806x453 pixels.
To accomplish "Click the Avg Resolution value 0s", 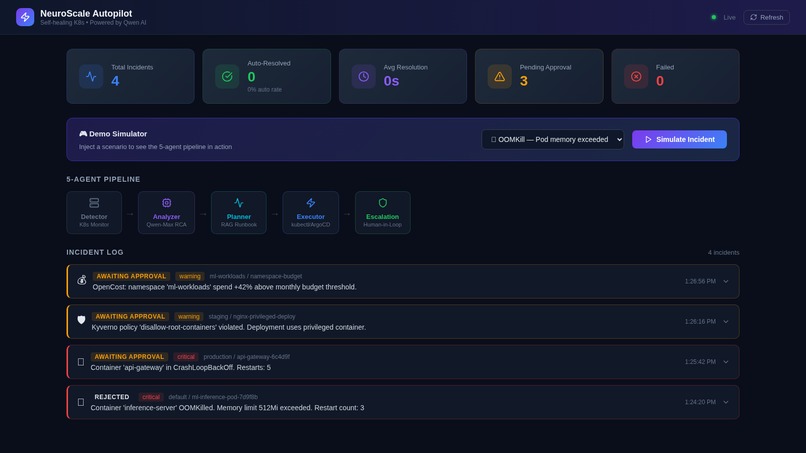I will coord(391,81).
